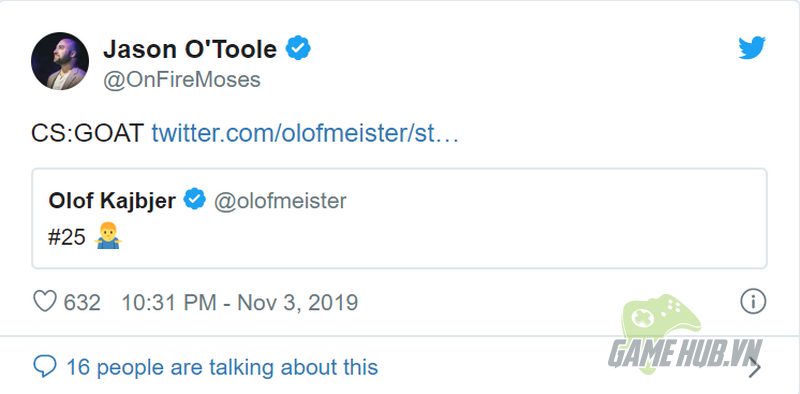
Task: Open the quoted tweet card text #25
Action: (67, 237)
